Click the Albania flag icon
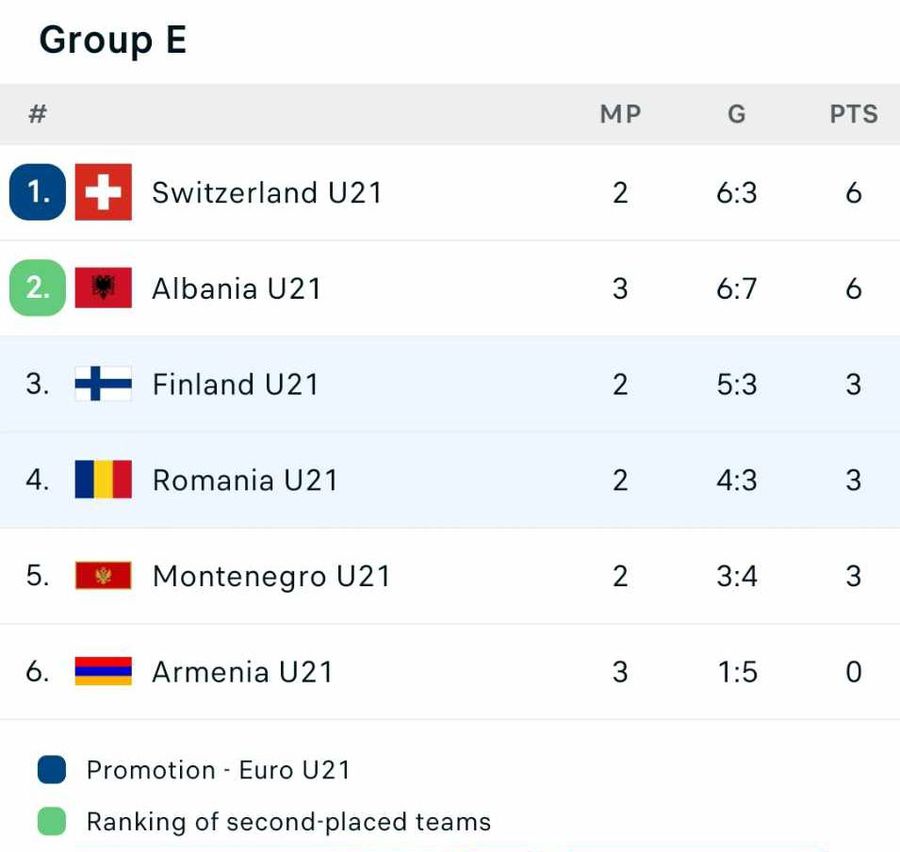Viewport: 900px width, 852px height. pos(101,288)
